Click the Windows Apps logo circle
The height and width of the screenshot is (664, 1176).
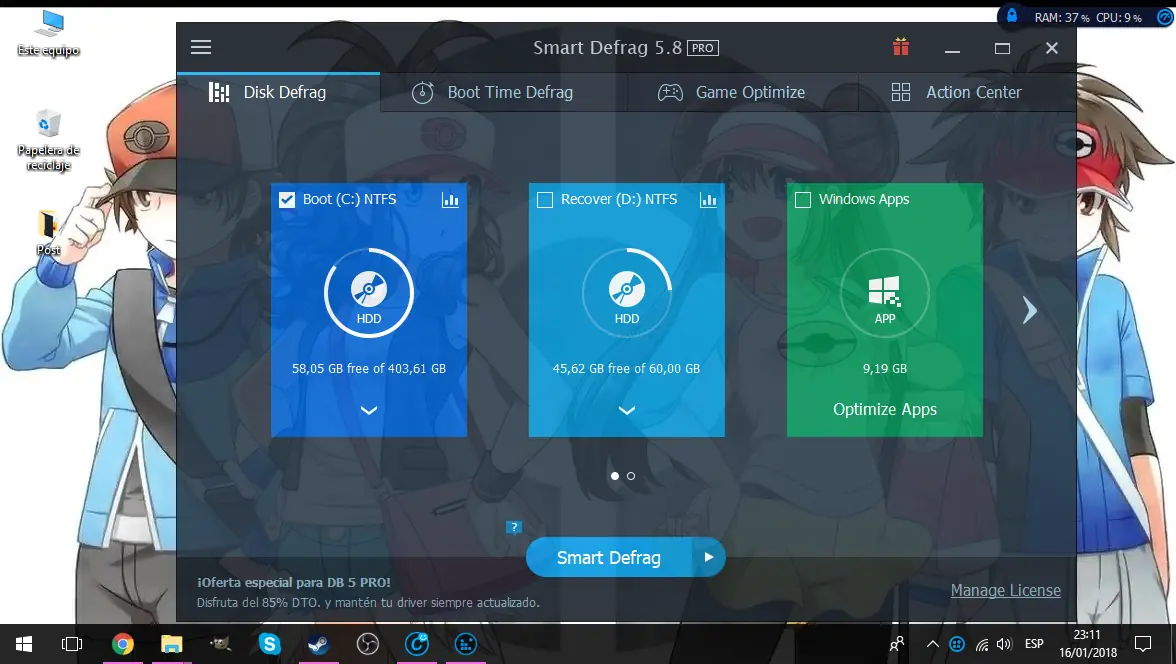(884, 294)
